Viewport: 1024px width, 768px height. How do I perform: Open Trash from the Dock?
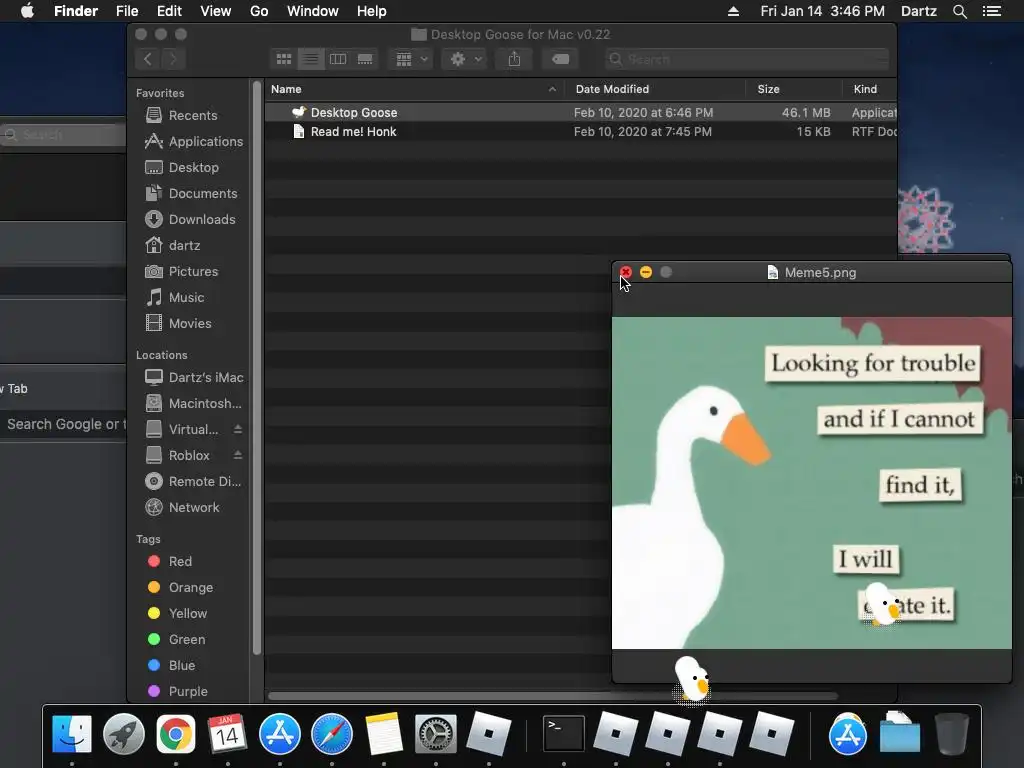coord(952,734)
